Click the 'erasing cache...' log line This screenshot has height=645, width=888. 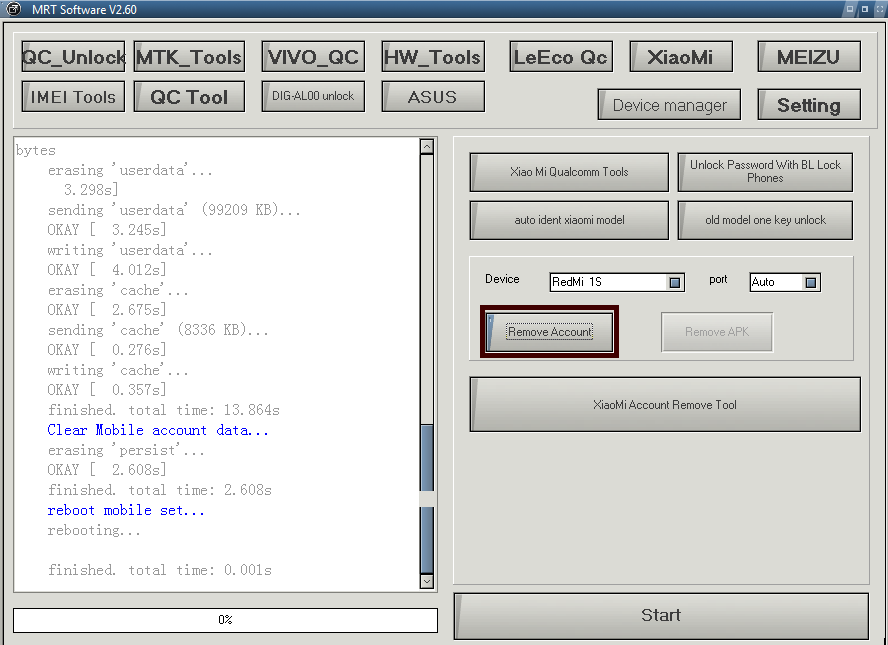pyautogui.click(x=118, y=291)
